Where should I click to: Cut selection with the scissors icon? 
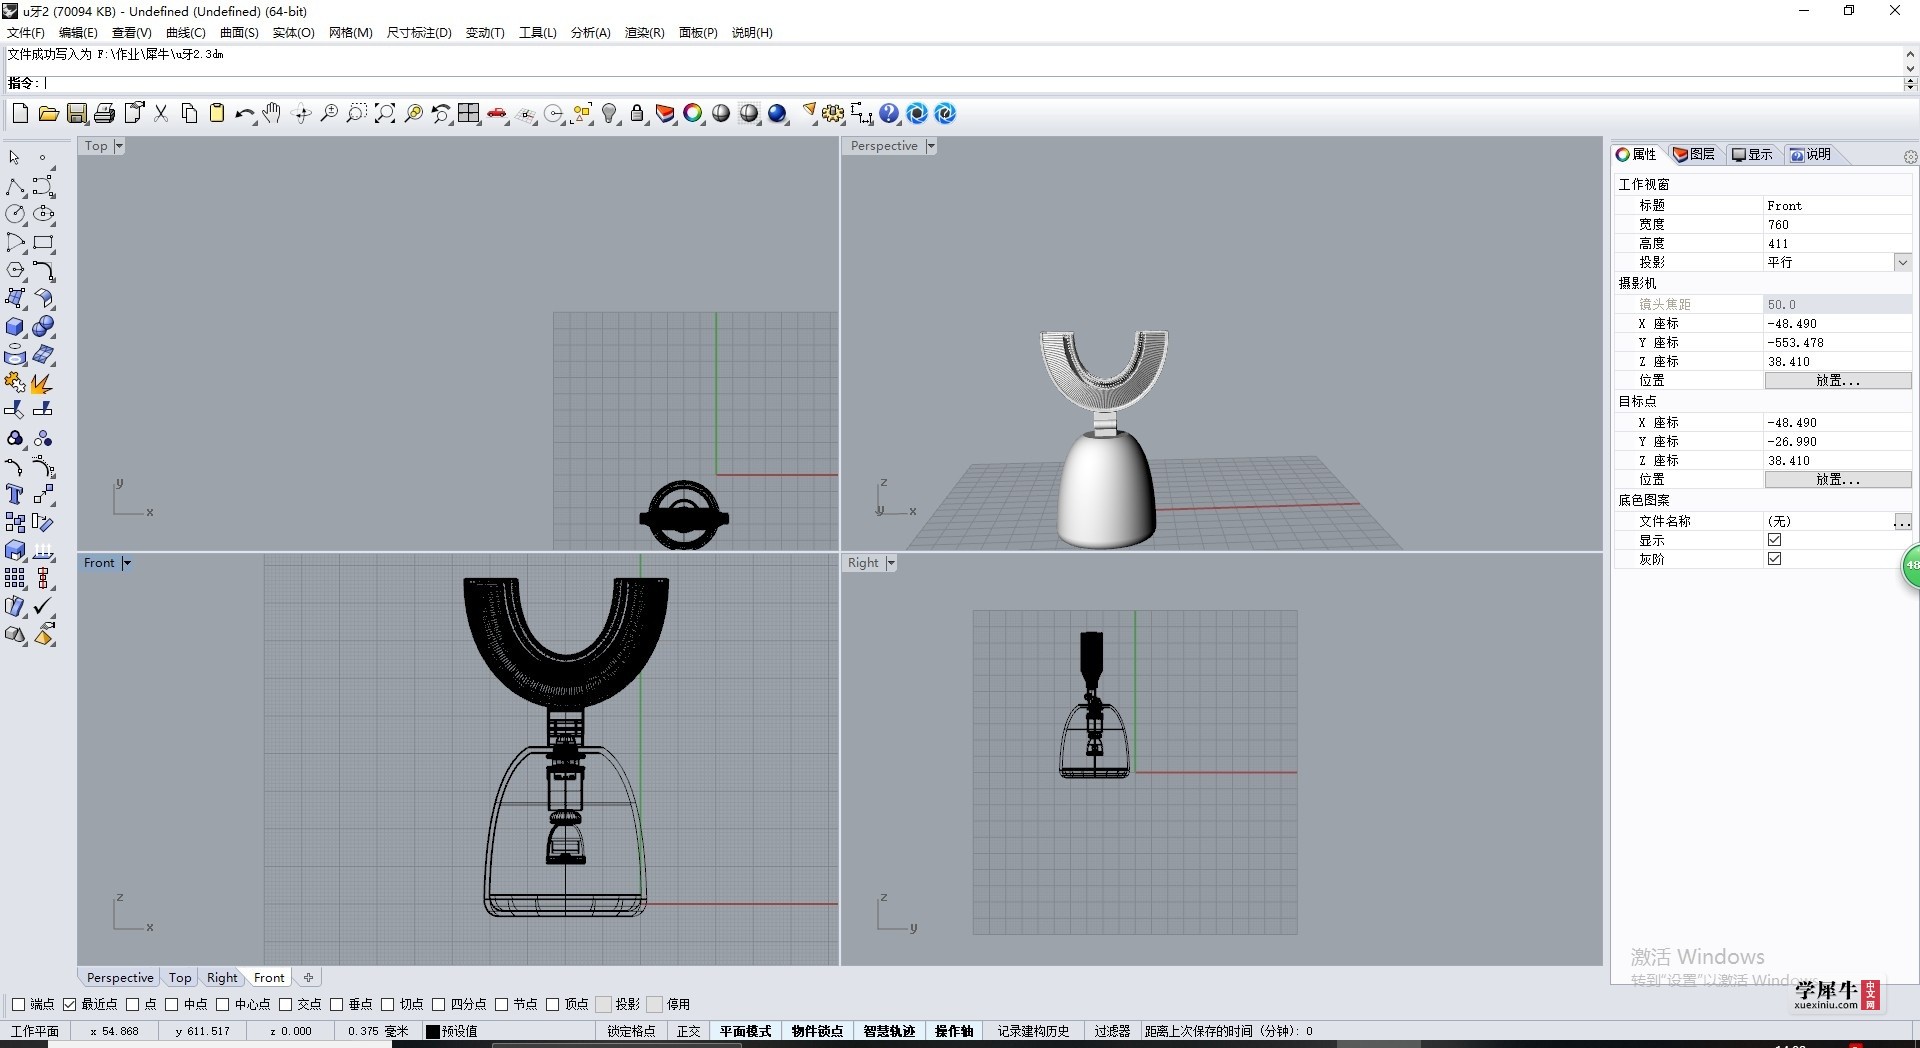click(161, 113)
